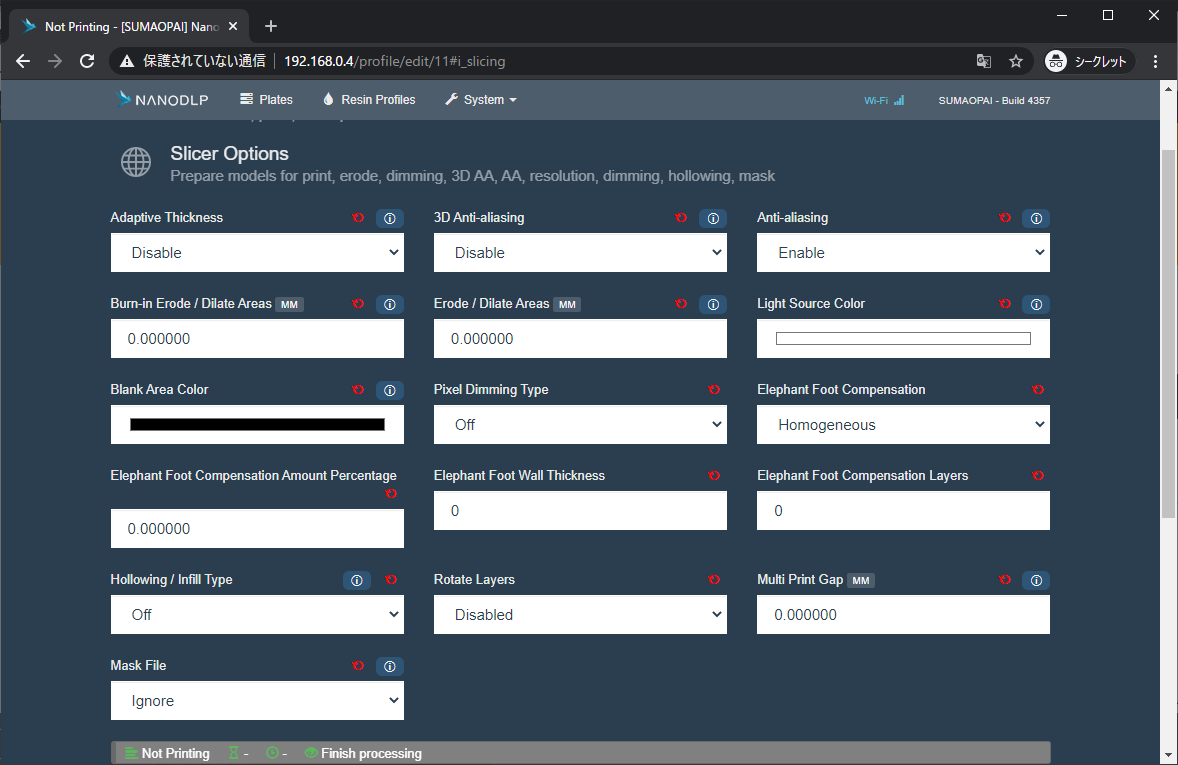Expand the Adaptive Thickness dropdown

point(257,252)
